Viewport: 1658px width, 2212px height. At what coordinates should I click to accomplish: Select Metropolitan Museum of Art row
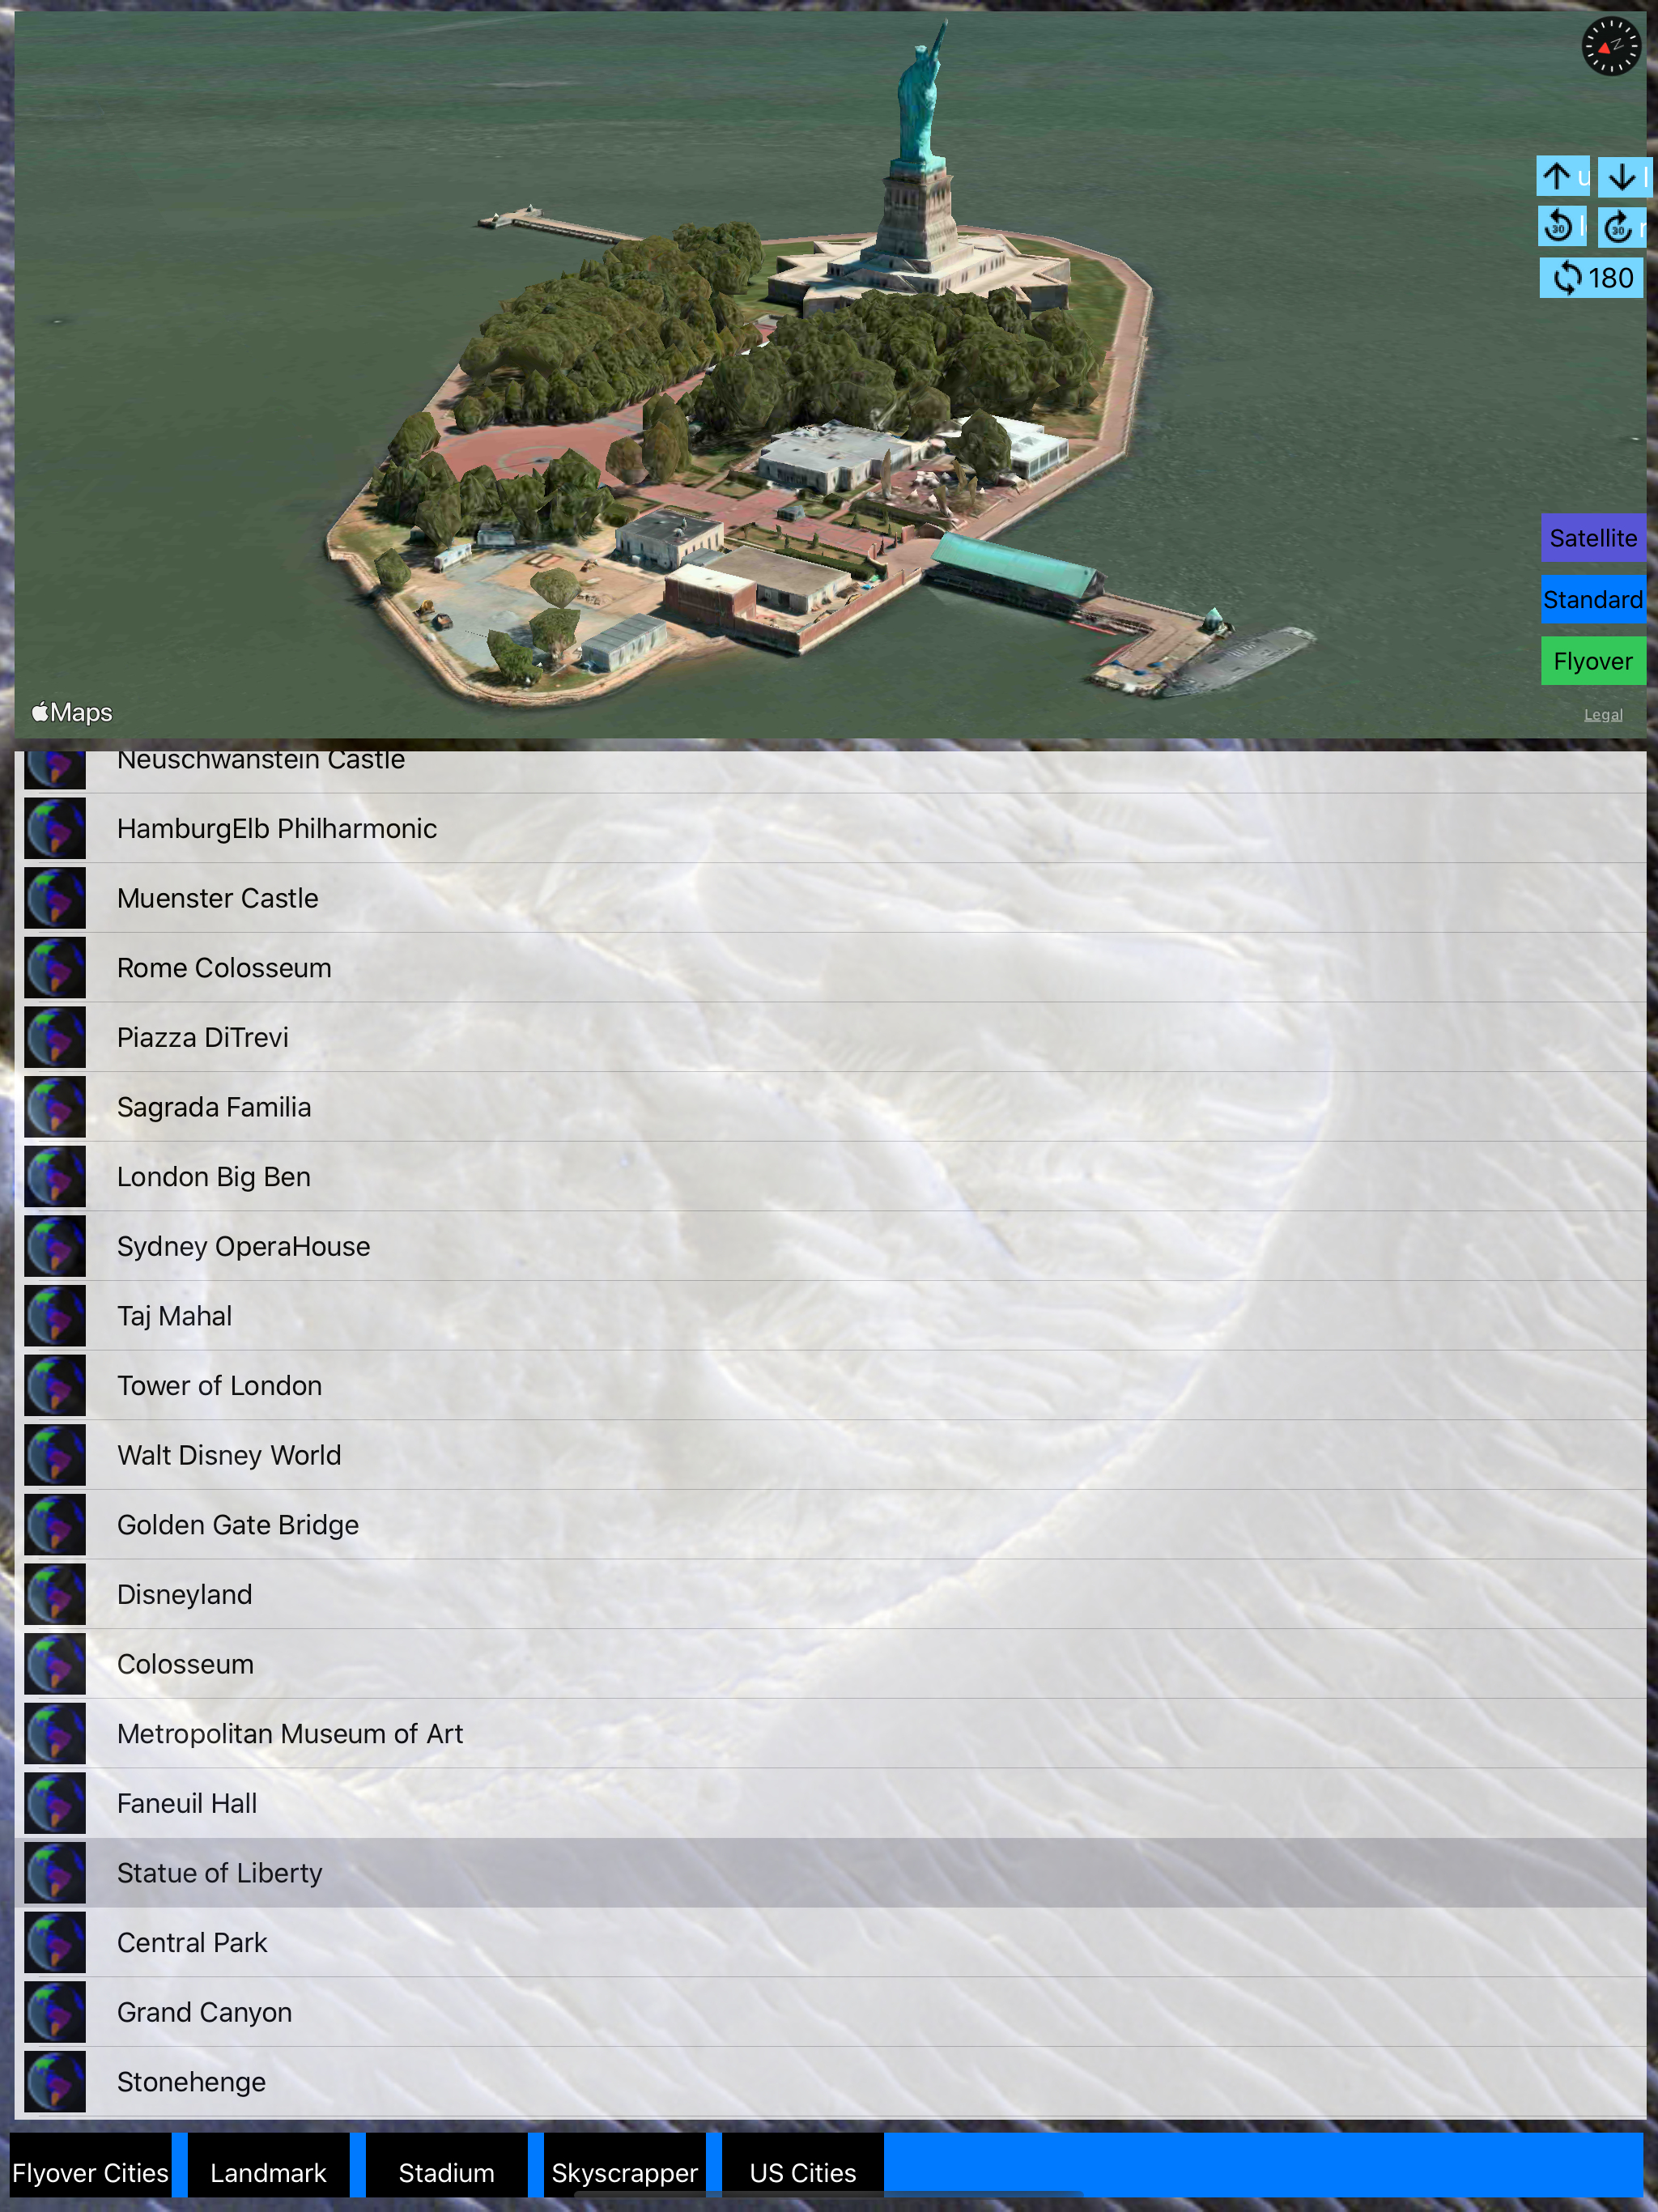[830, 1734]
